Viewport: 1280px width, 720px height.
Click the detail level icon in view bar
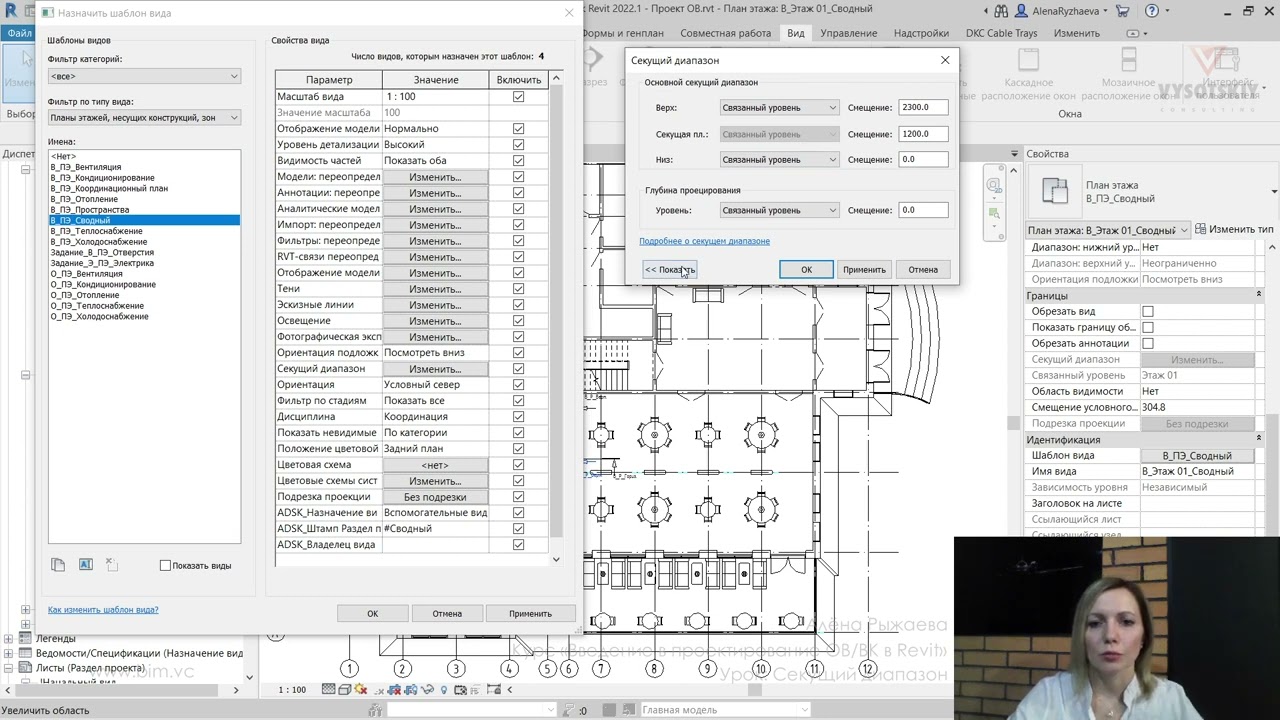coord(329,690)
